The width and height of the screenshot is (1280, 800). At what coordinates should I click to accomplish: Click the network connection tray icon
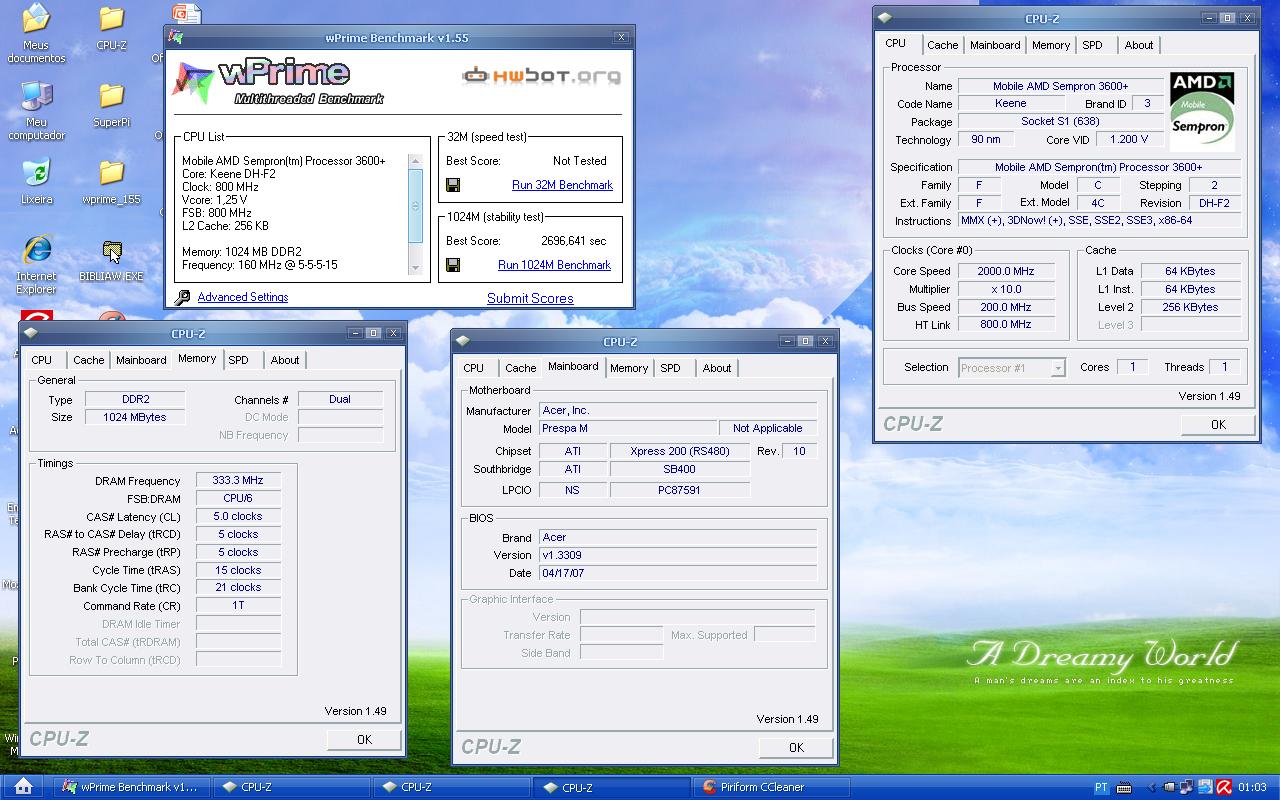pos(1187,787)
